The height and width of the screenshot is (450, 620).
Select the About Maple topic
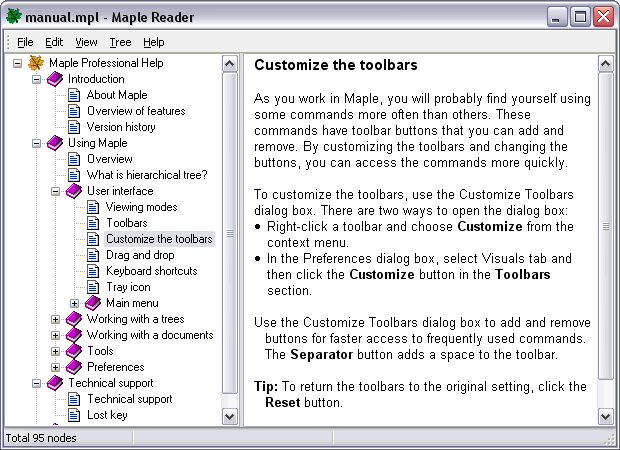tap(117, 95)
